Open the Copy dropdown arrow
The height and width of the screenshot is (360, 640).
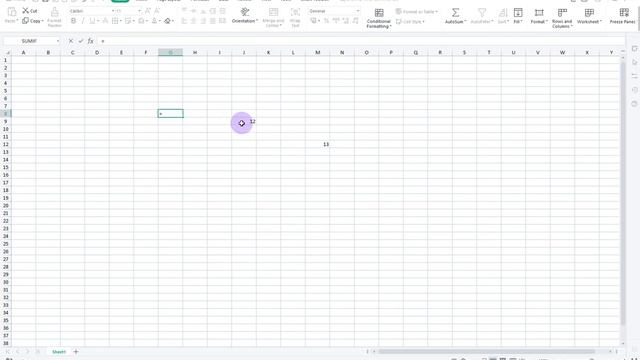pyautogui.click(x=42, y=21)
